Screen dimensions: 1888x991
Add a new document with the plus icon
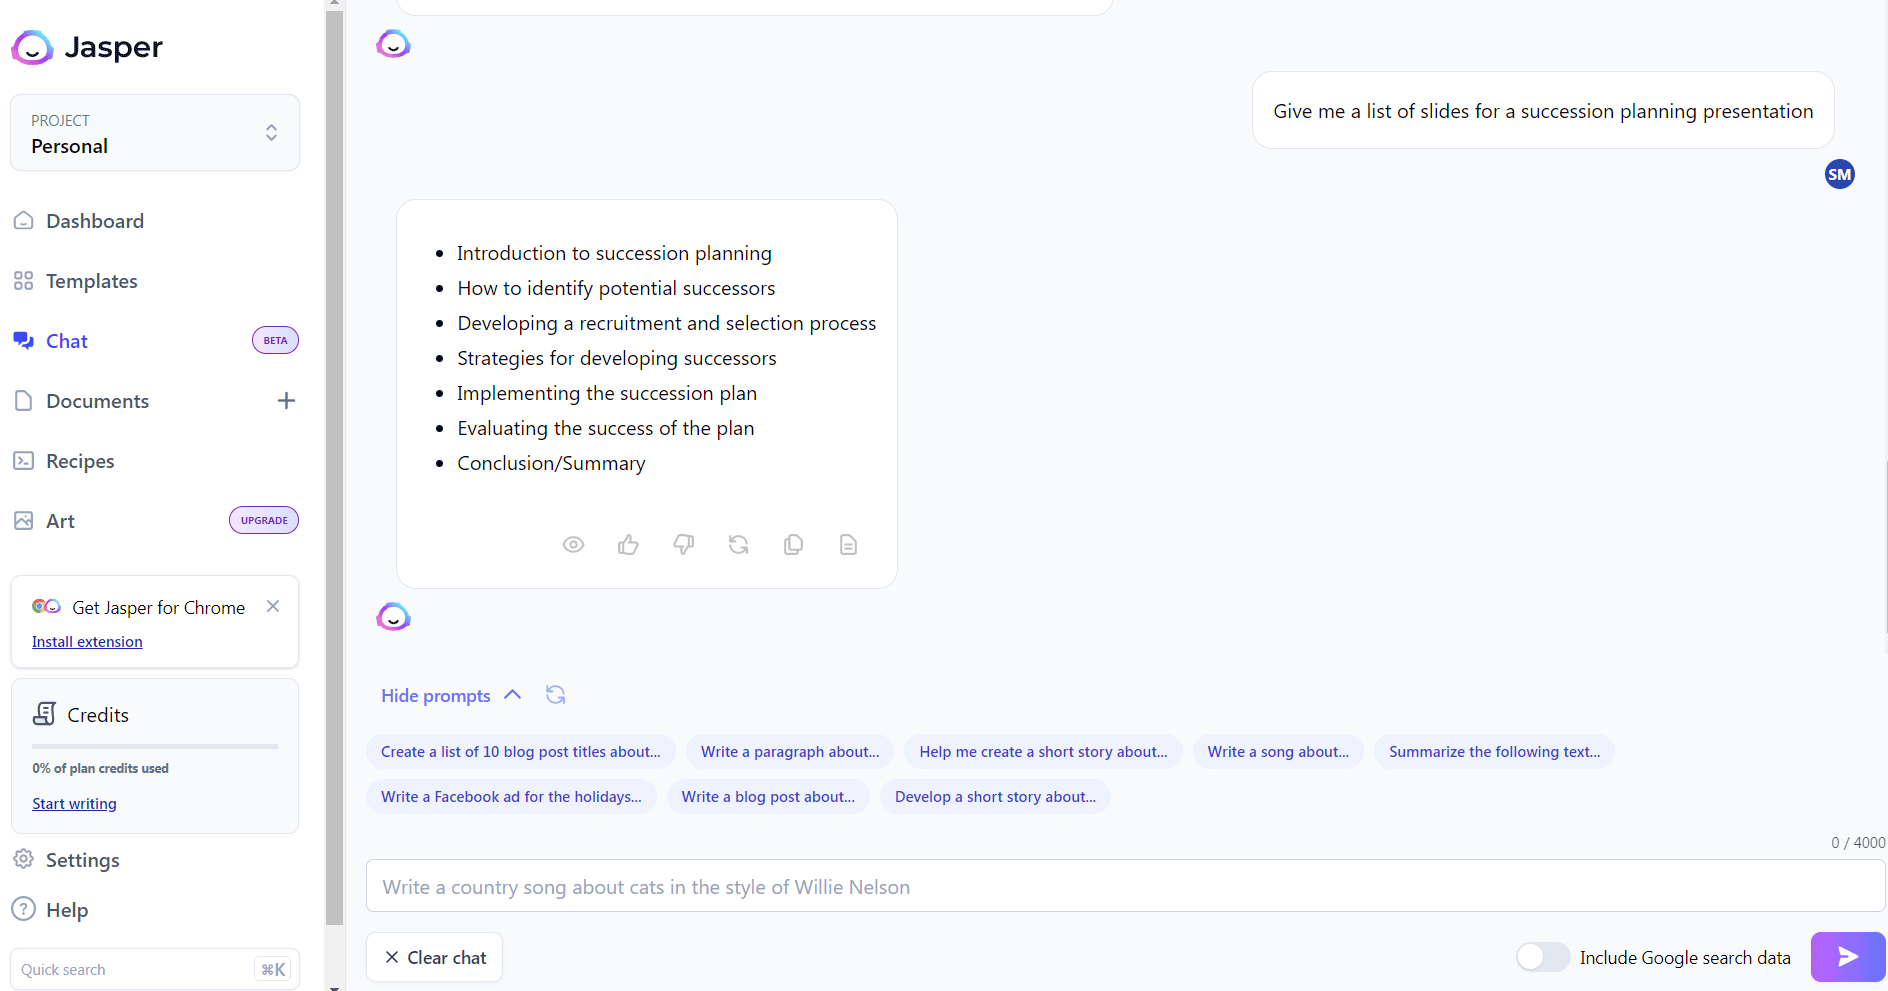[286, 401]
